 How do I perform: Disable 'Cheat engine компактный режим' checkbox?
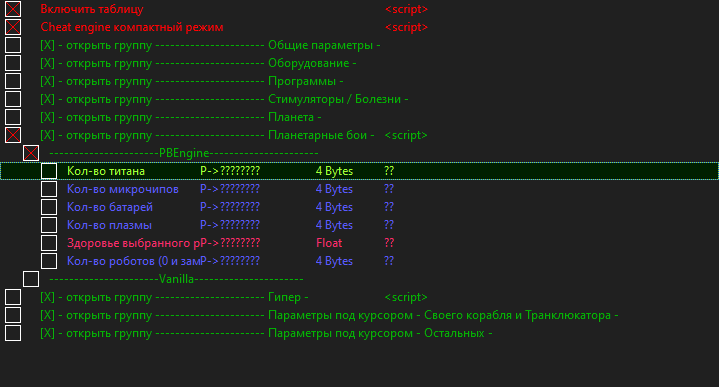click(13, 27)
